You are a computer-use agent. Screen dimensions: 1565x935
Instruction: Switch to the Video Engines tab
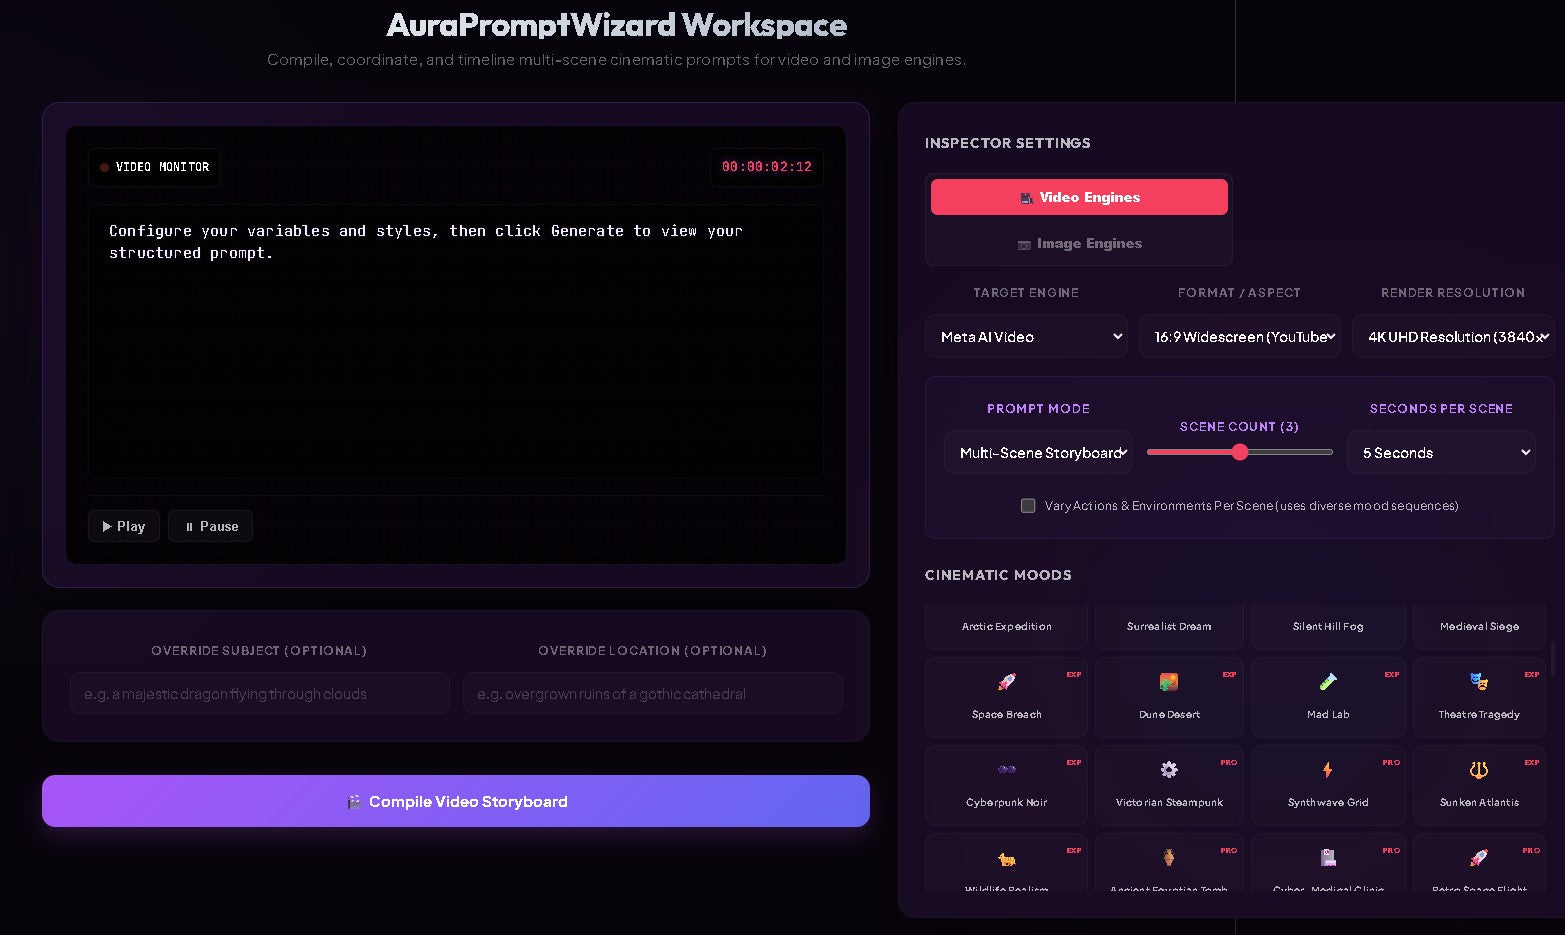click(x=1079, y=197)
